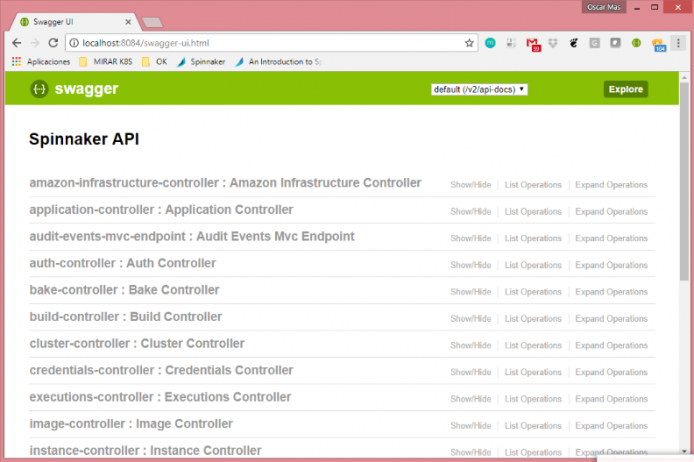Expand amazon-infrastructure-controller section
Image resolution: width=694 pixels, height=462 pixels.
coord(225,183)
